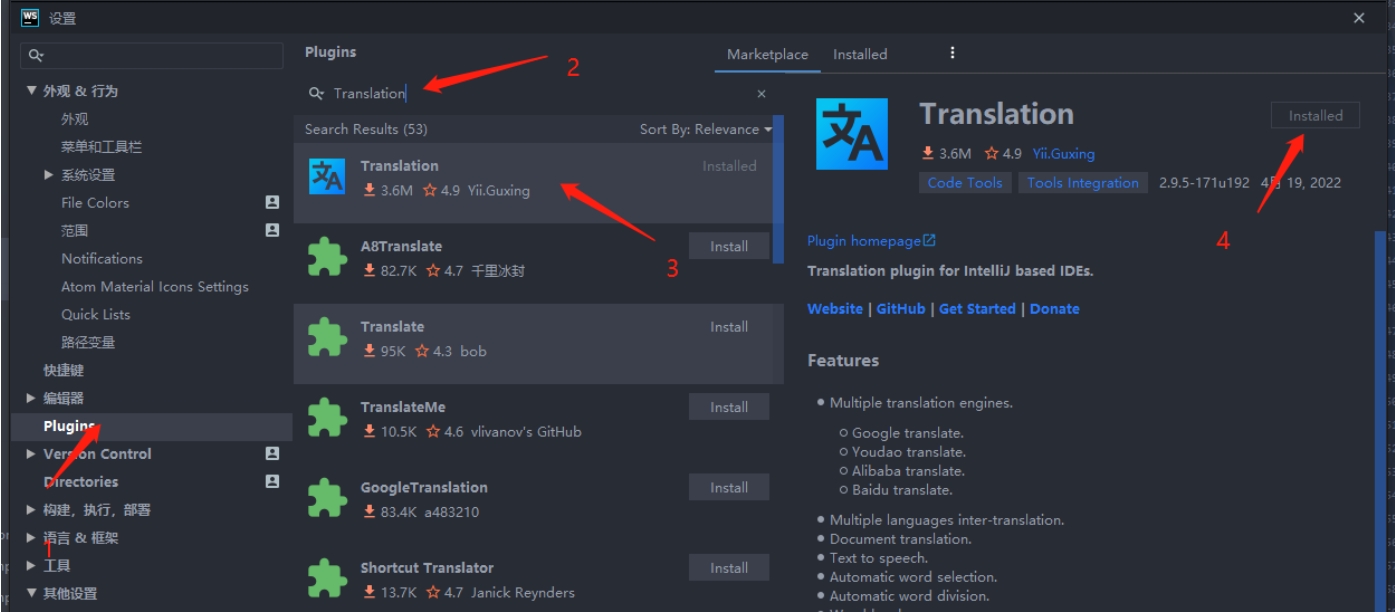Click the vertical three-dot plugins options icon
This screenshot has height=612, width=1395.
[x=952, y=53]
